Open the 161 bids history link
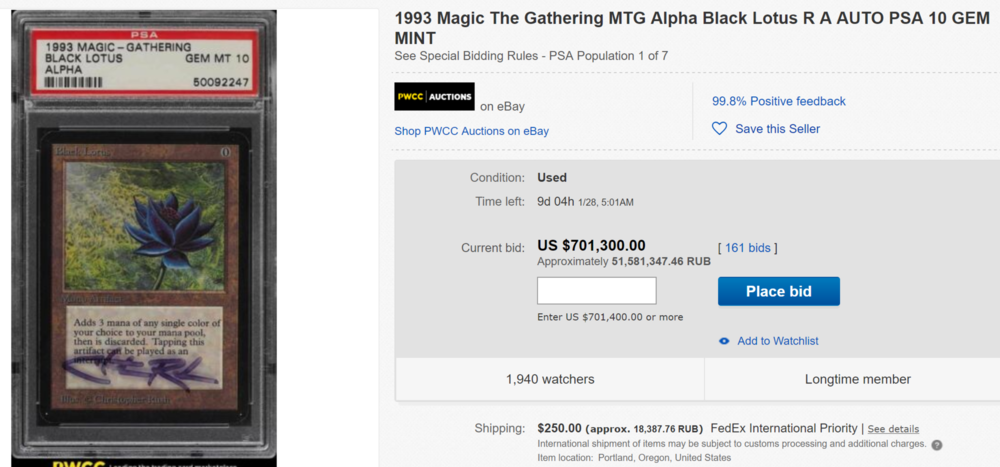Viewport: 1000px width, 467px height. coord(747,247)
